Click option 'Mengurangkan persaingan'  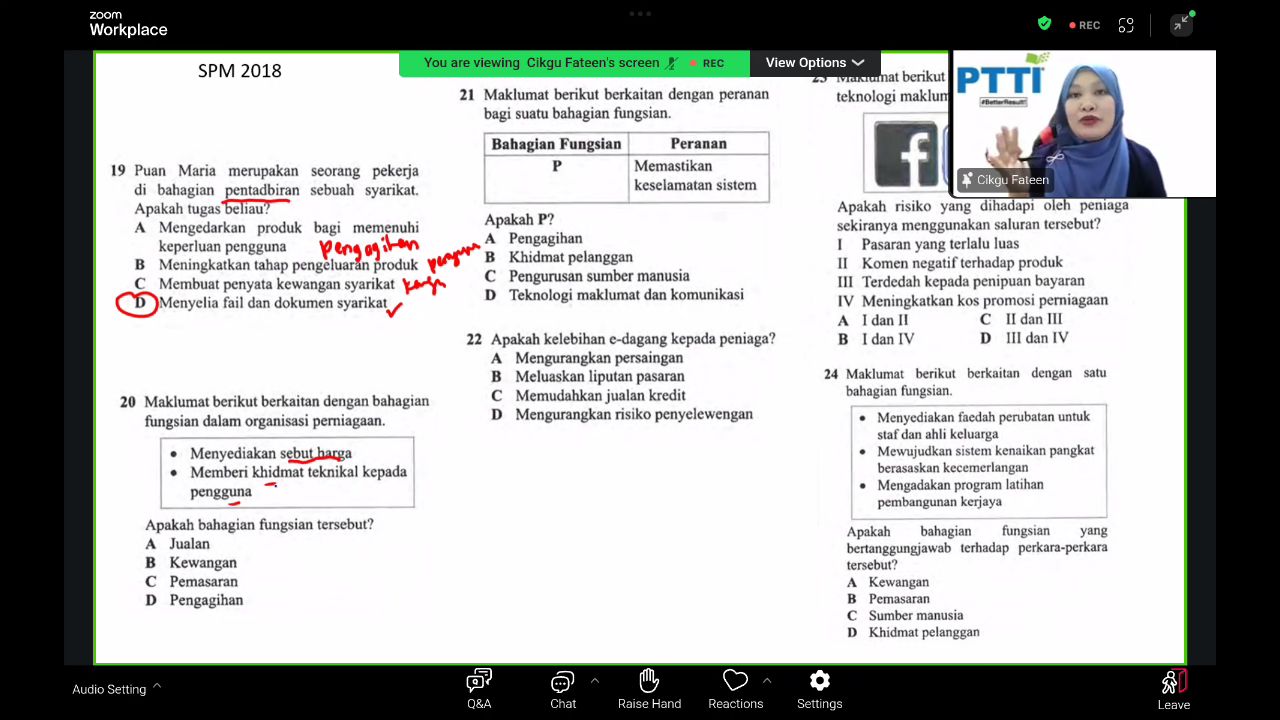599,358
